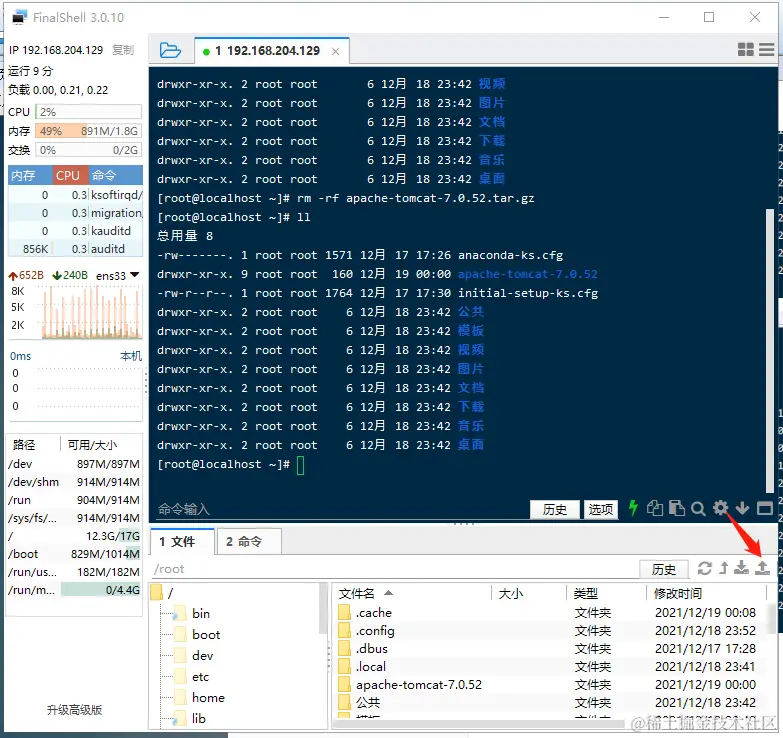
Task: Click the 升级高级版 upgrade link
Action: click(74, 710)
